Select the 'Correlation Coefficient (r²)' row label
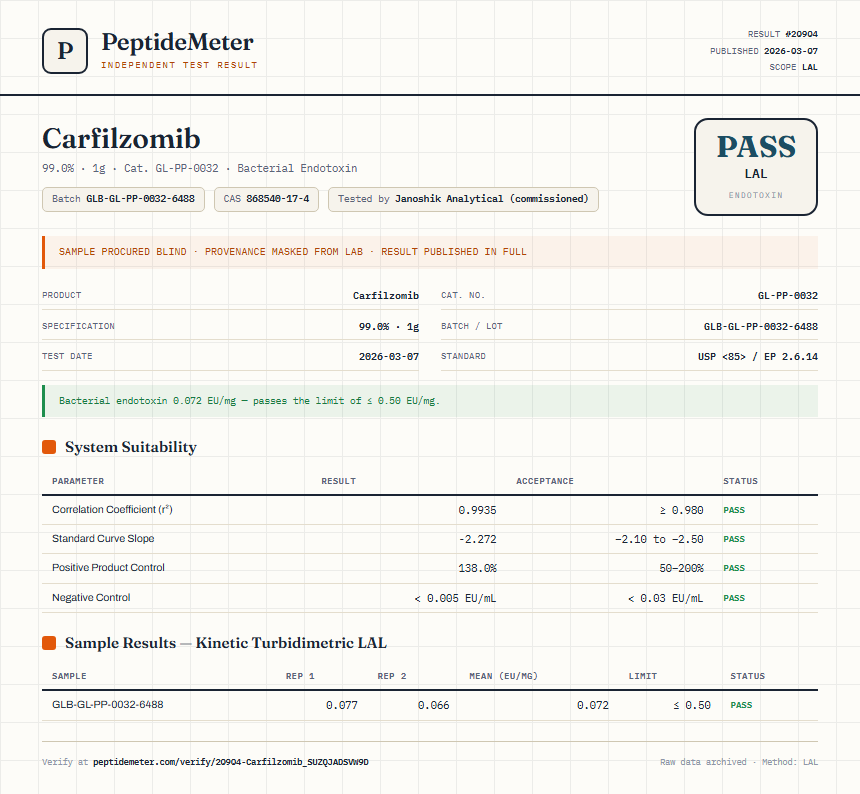Screen dimensions: 860x794 112,509
